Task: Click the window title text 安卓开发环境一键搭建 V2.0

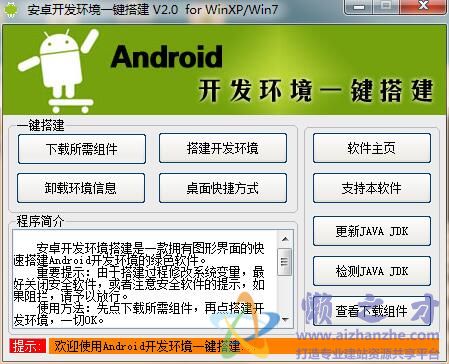Action: click(103, 10)
